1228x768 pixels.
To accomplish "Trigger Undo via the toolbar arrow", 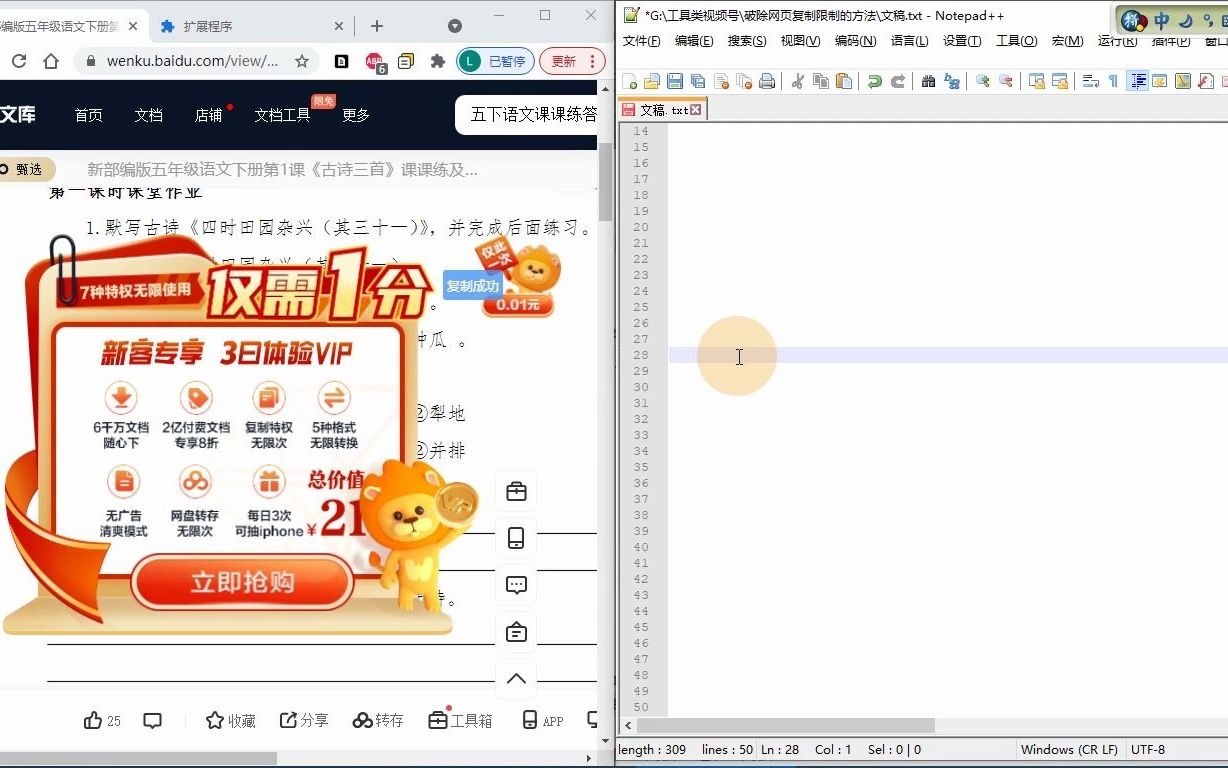I will coord(875,81).
